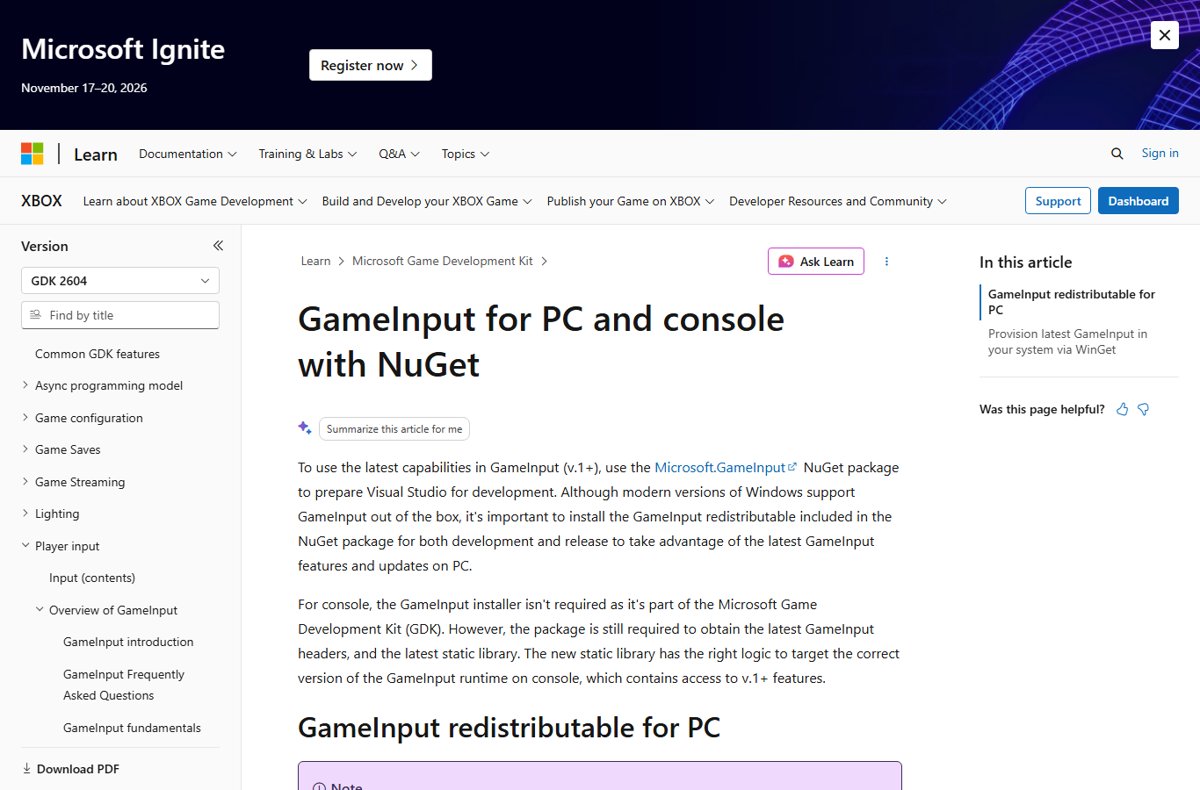Click Sign in link
The width and height of the screenshot is (1200, 790).
click(x=1160, y=153)
